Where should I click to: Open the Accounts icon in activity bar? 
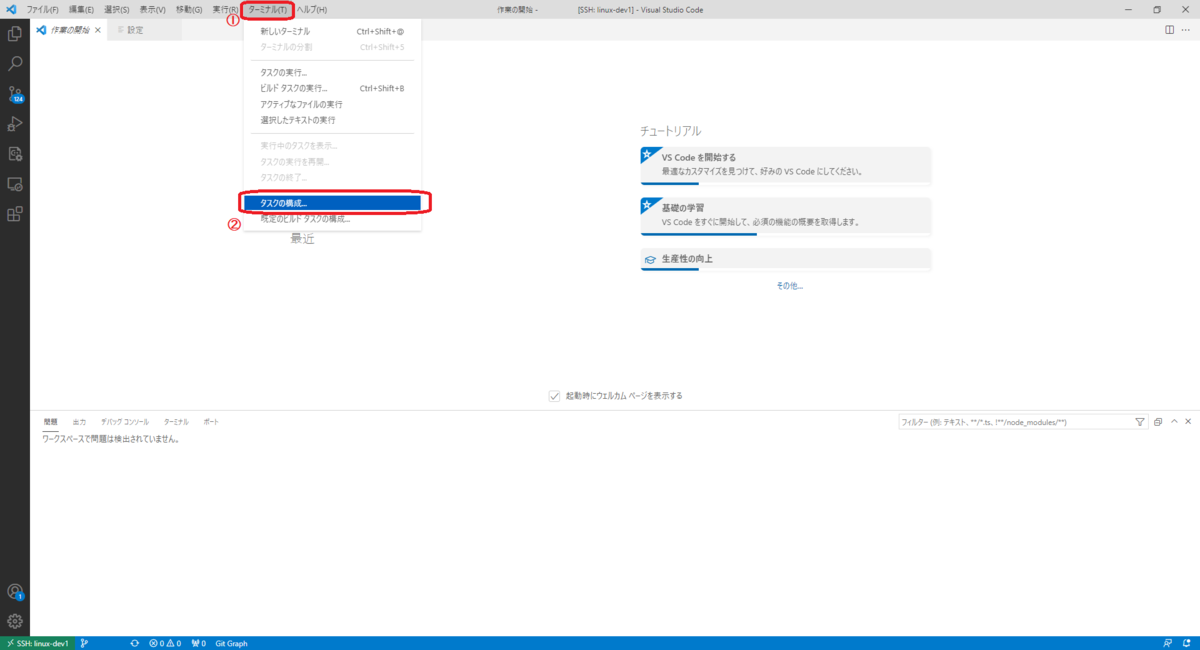pos(15,592)
